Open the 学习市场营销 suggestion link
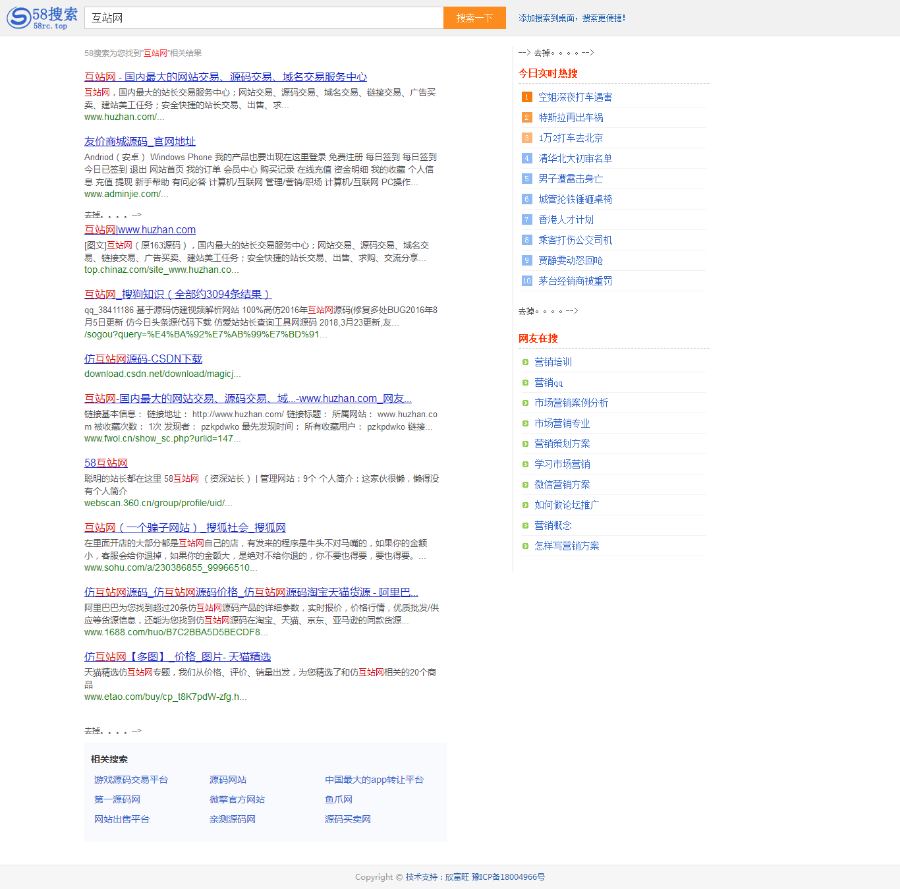 coord(562,464)
